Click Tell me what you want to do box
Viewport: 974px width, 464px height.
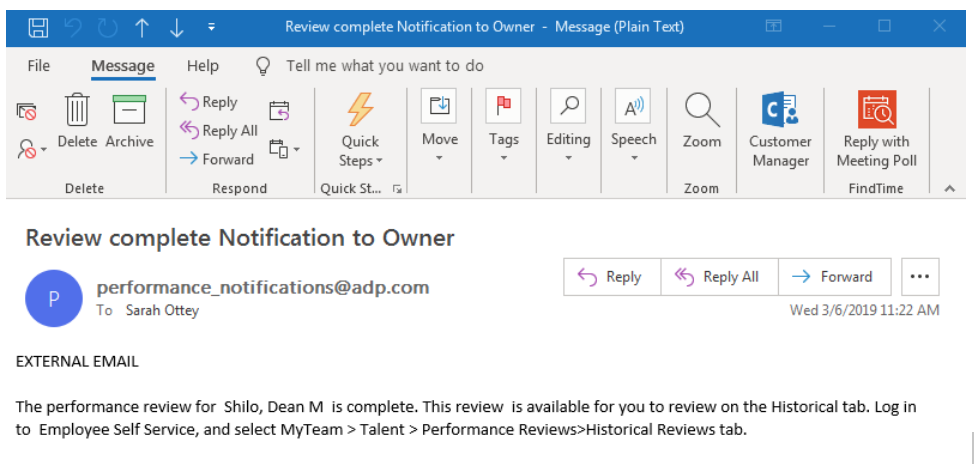[x=385, y=66]
